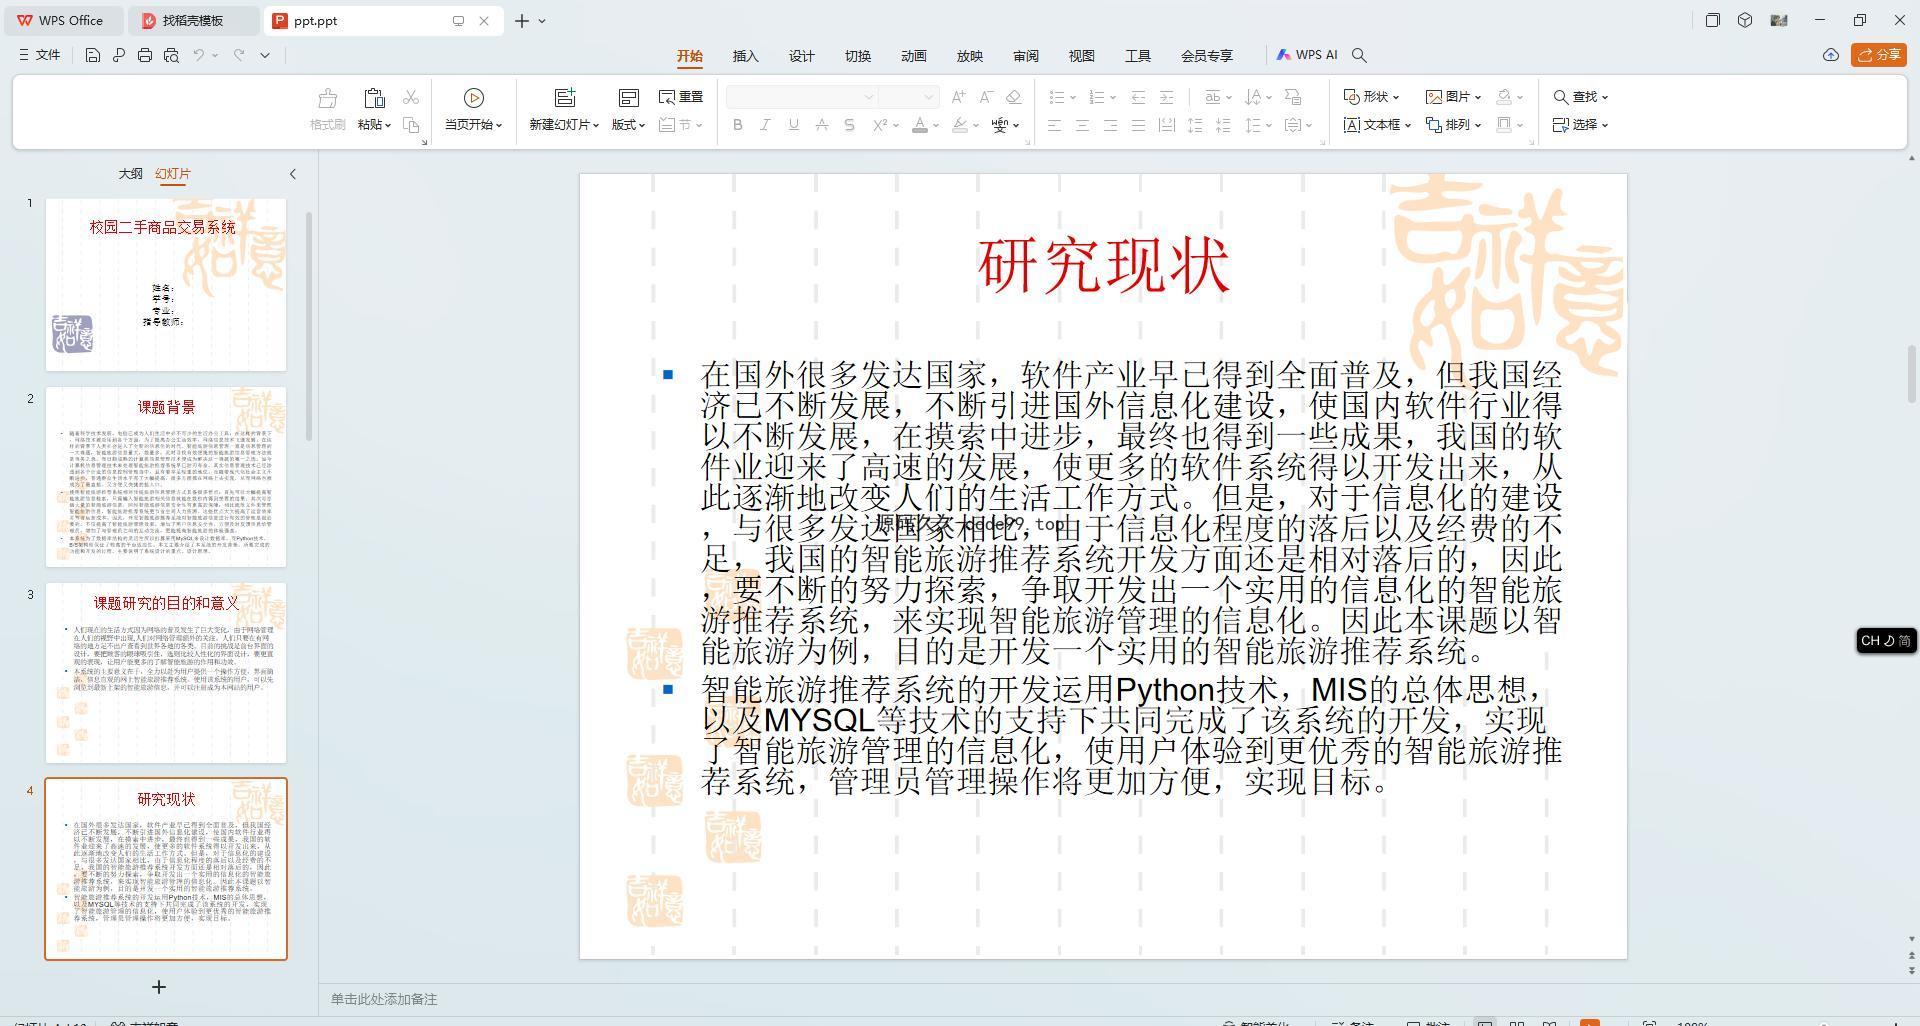Click the notes field 单击此处添加备注
The height and width of the screenshot is (1026, 1920).
tap(384, 999)
